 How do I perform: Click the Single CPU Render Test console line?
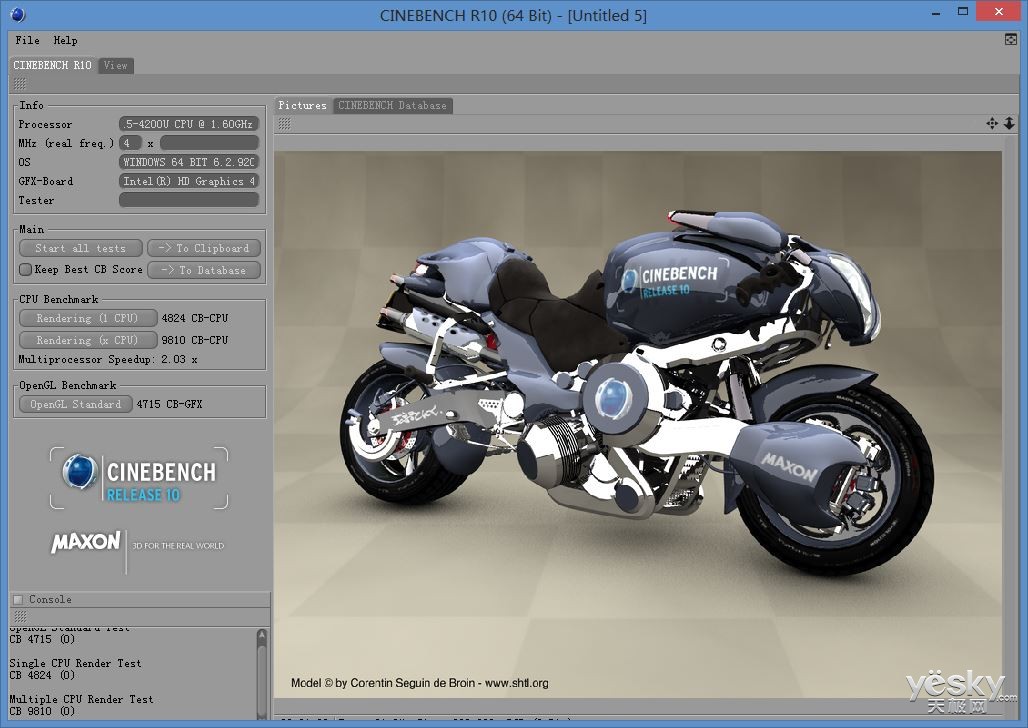point(75,663)
